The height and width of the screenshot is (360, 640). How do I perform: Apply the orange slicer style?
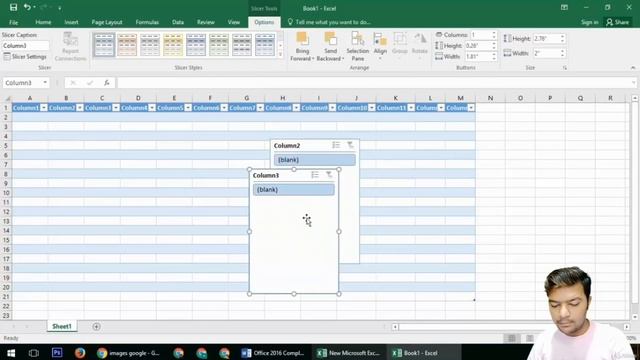[127, 45]
